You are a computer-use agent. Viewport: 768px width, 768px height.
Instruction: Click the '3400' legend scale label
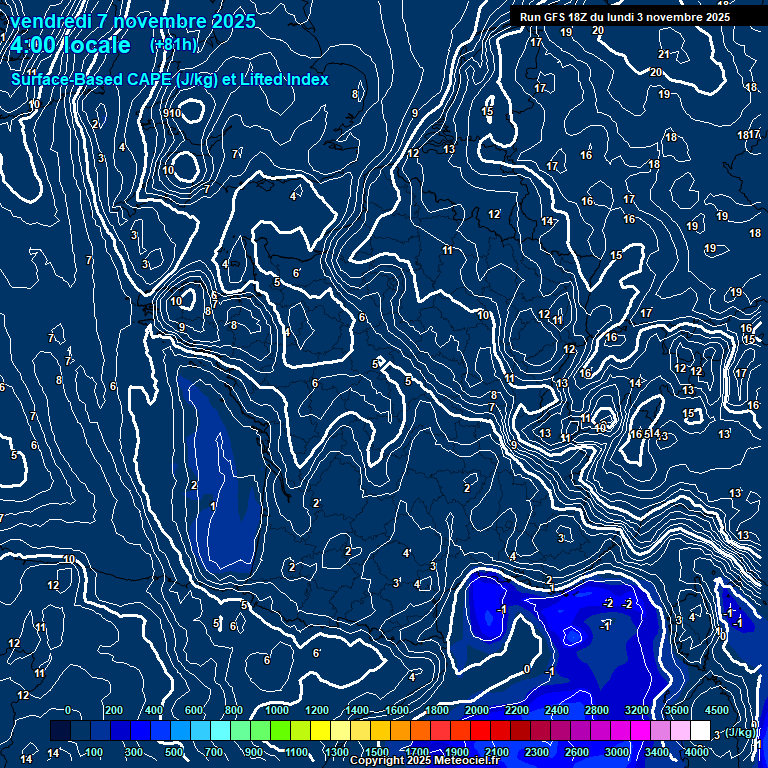(x=657, y=752)
